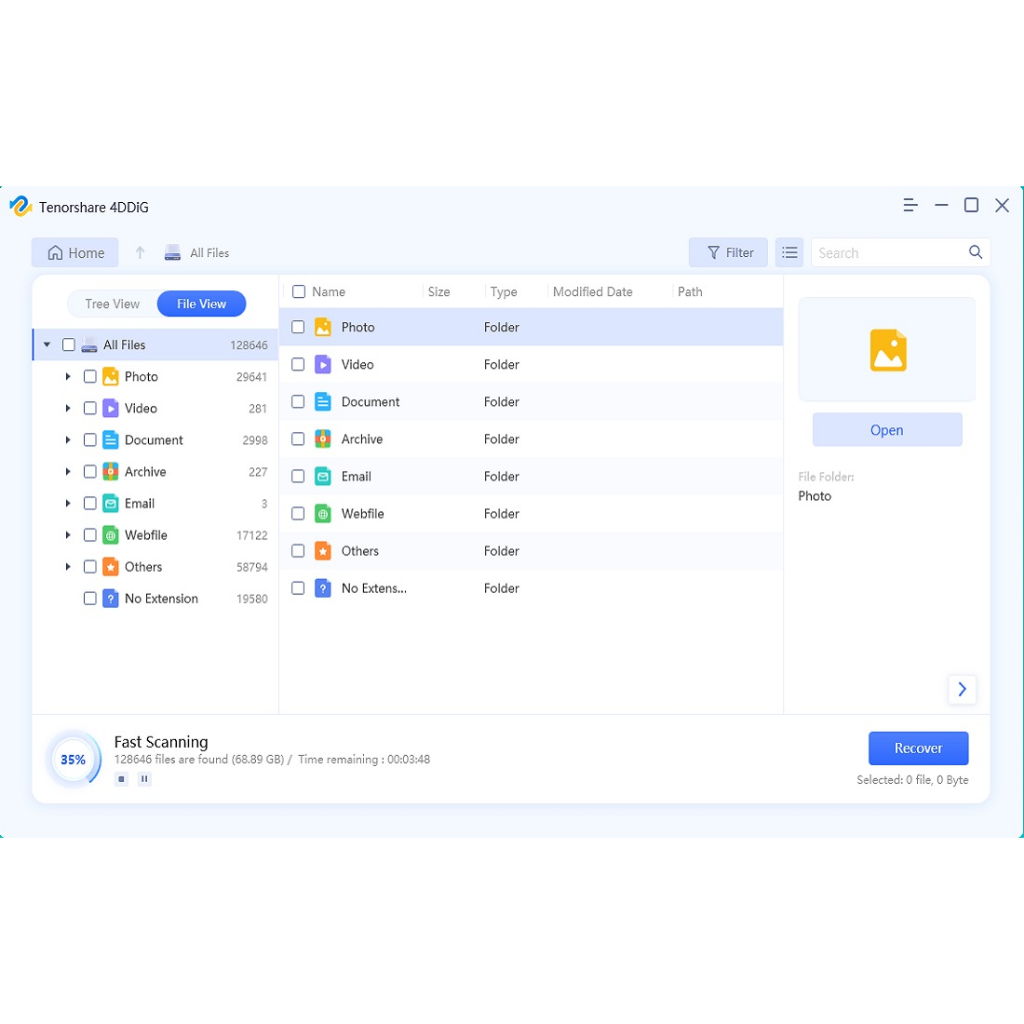Open the hamburger menu in title bar
This screenshot has height=1024, width=1024.
910,205
